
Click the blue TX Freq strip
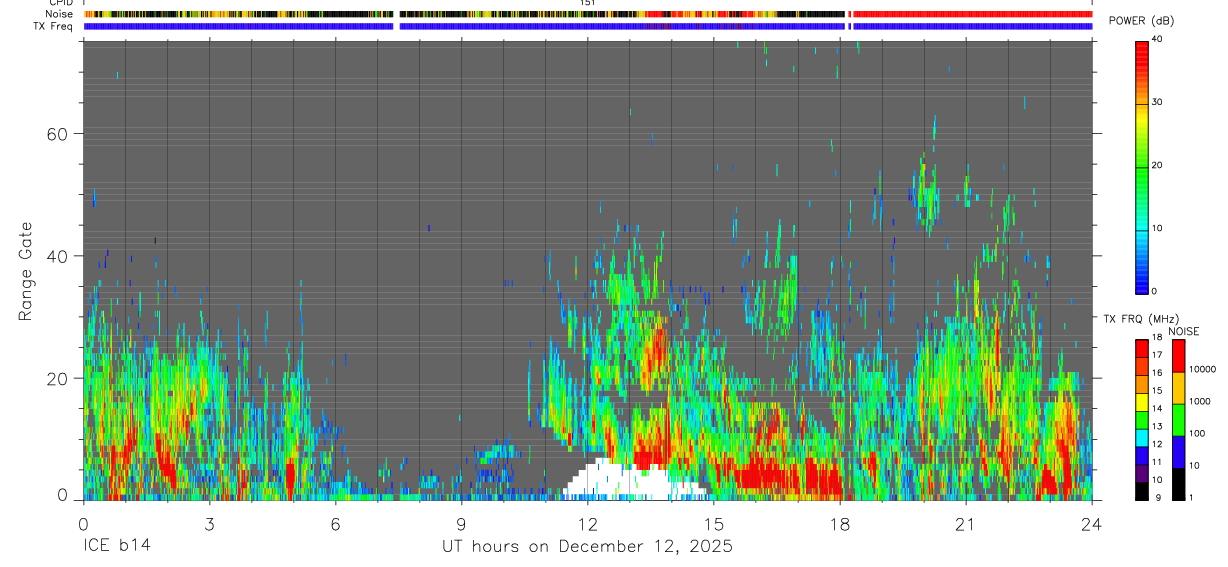[588, 26]
